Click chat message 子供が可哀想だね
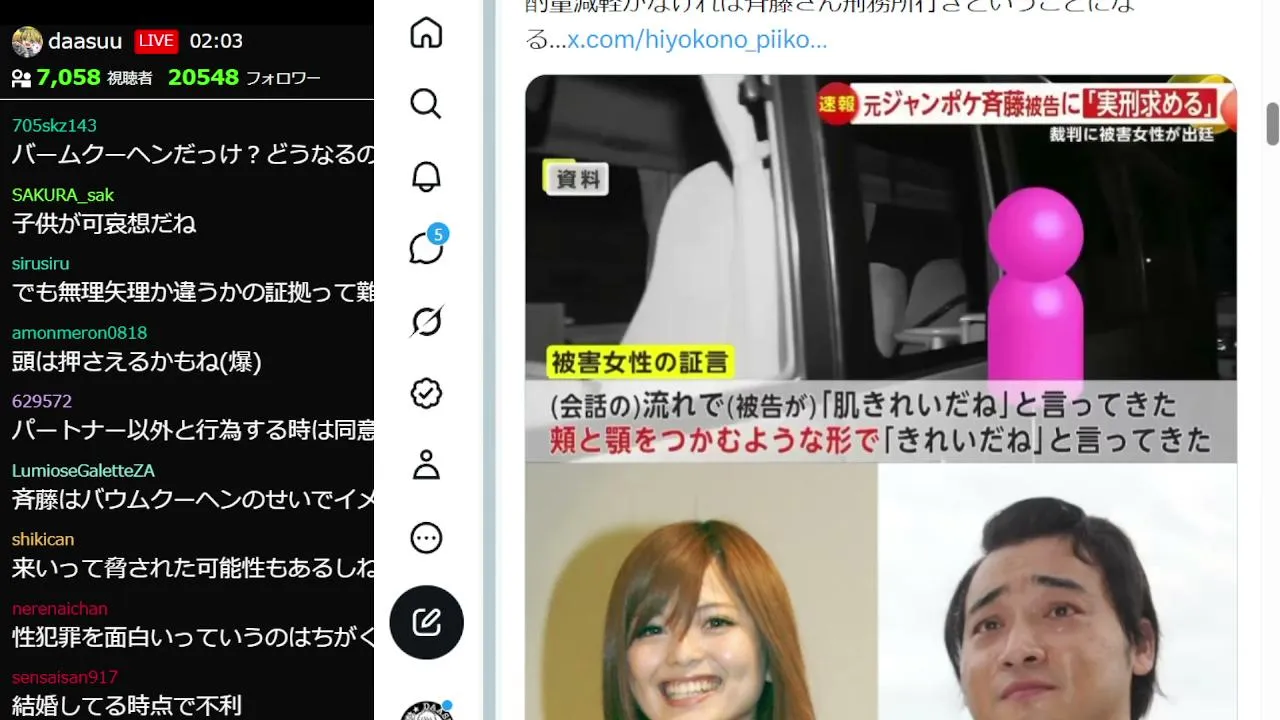Screen dimensions: 1280x720 [x=104, y=224]
